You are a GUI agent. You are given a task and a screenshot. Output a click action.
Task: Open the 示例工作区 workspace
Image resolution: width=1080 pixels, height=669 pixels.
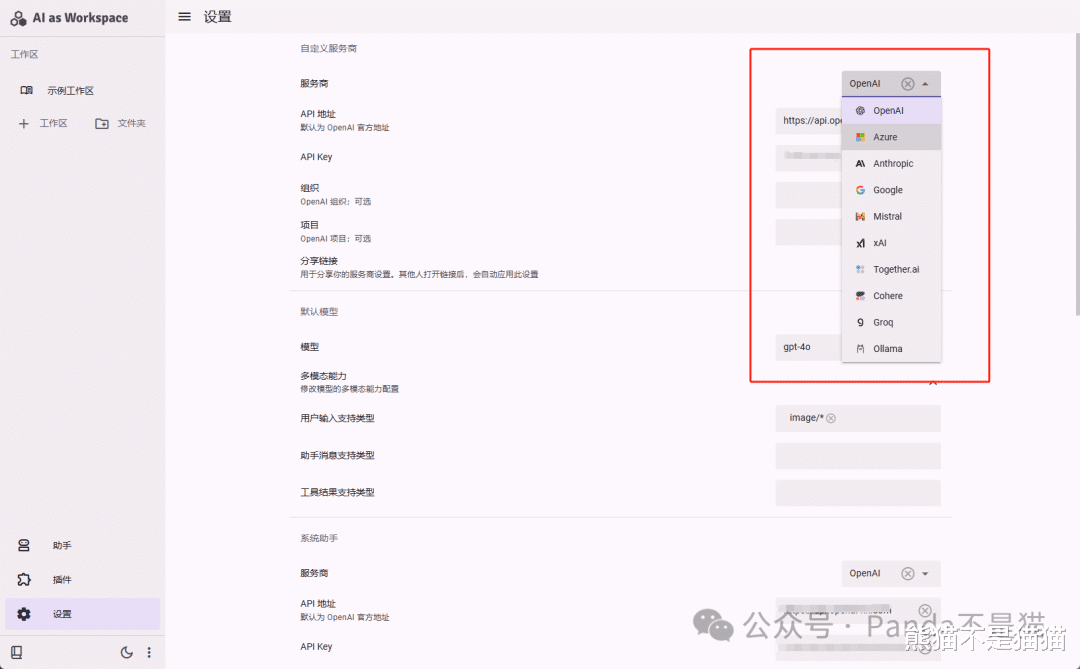83,90
